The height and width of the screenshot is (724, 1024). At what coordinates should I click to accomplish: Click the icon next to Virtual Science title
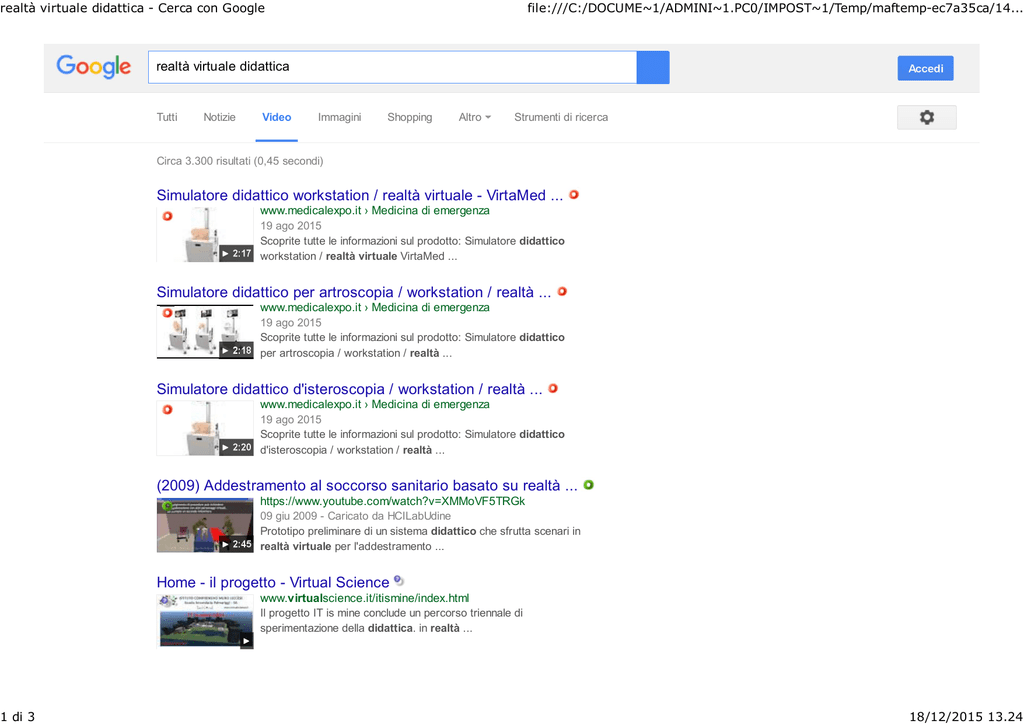pos(398,581)
